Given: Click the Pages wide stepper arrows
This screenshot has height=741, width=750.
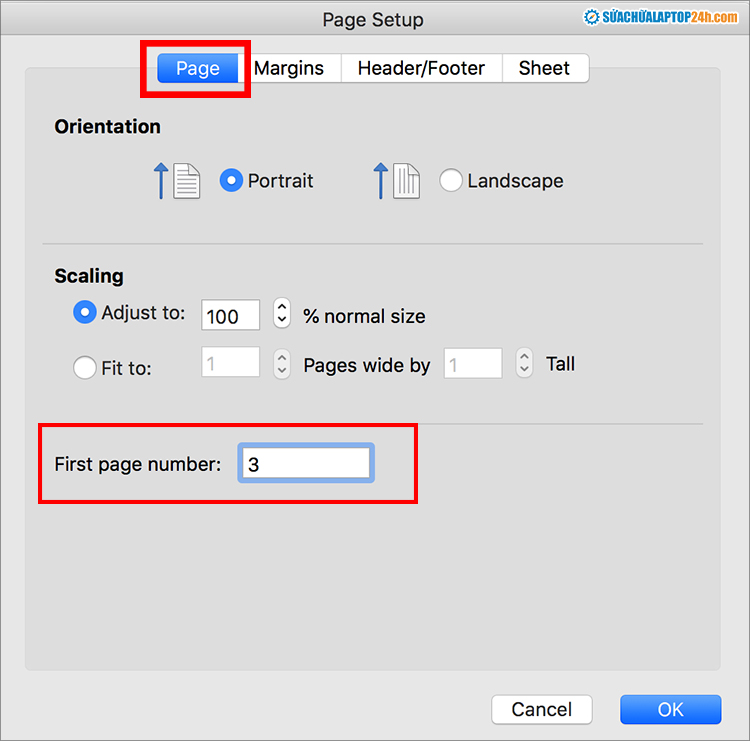Looking at the screenshot, I should pos(282,364).
